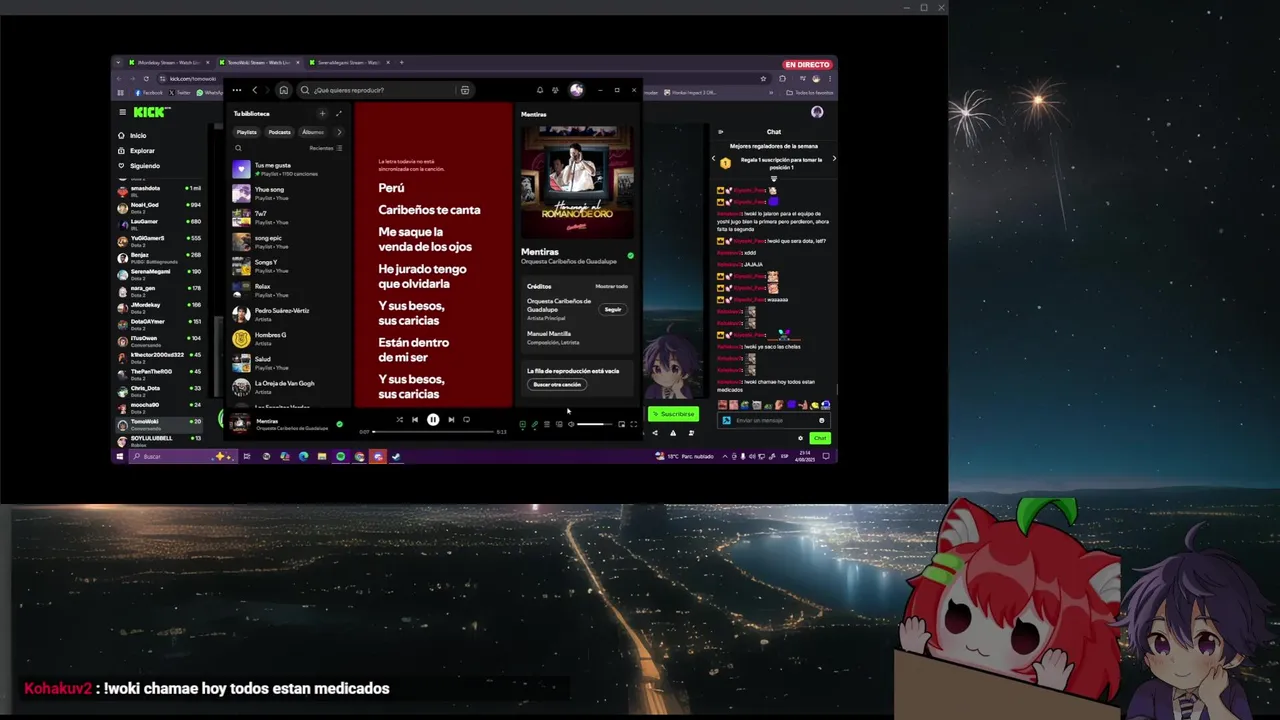Open the Salud playlist
The width and height of the screenshot is (1280, 720).
[x=288, y=362]
